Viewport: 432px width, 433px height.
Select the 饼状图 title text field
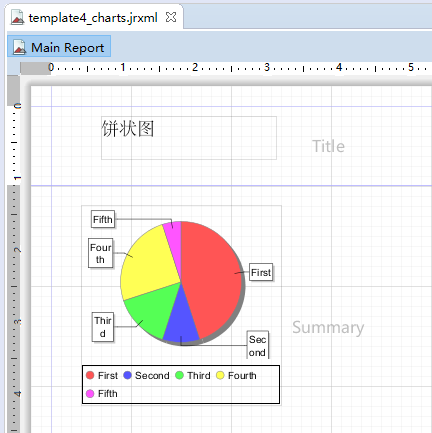(189, 138)
